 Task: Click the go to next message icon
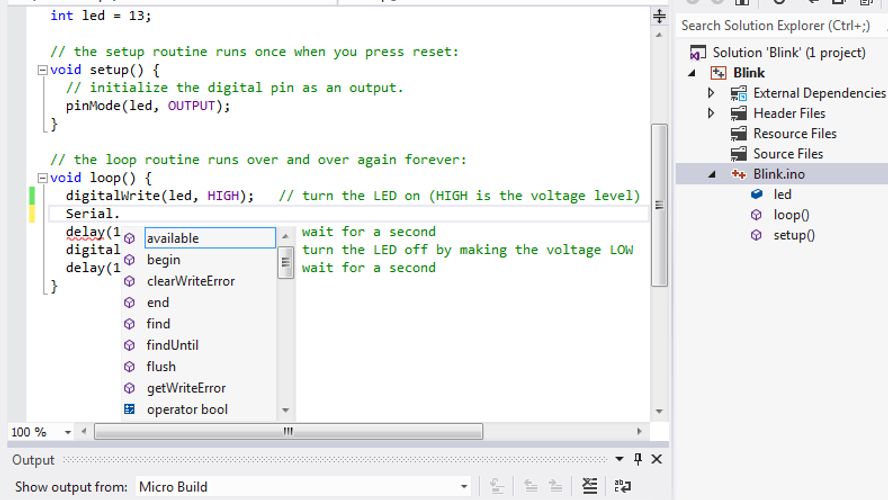[x=555, y=486]
